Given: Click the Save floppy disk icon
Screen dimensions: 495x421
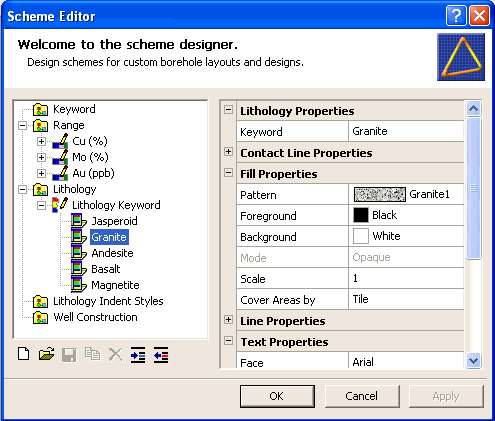Looking at the screenshot, I should [69, 355].
